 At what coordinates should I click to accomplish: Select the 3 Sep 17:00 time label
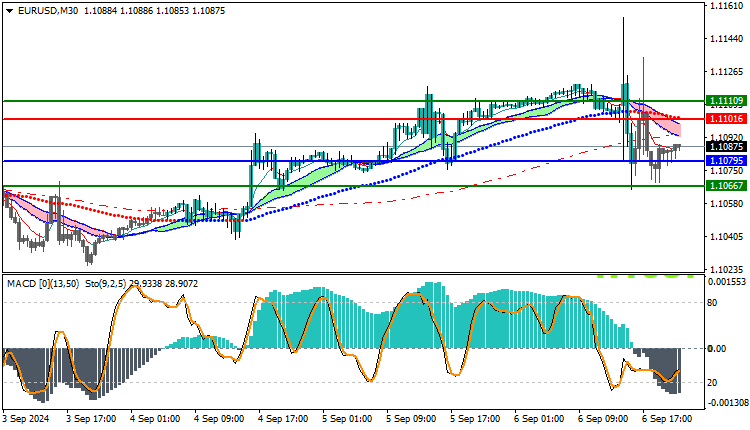91,419
